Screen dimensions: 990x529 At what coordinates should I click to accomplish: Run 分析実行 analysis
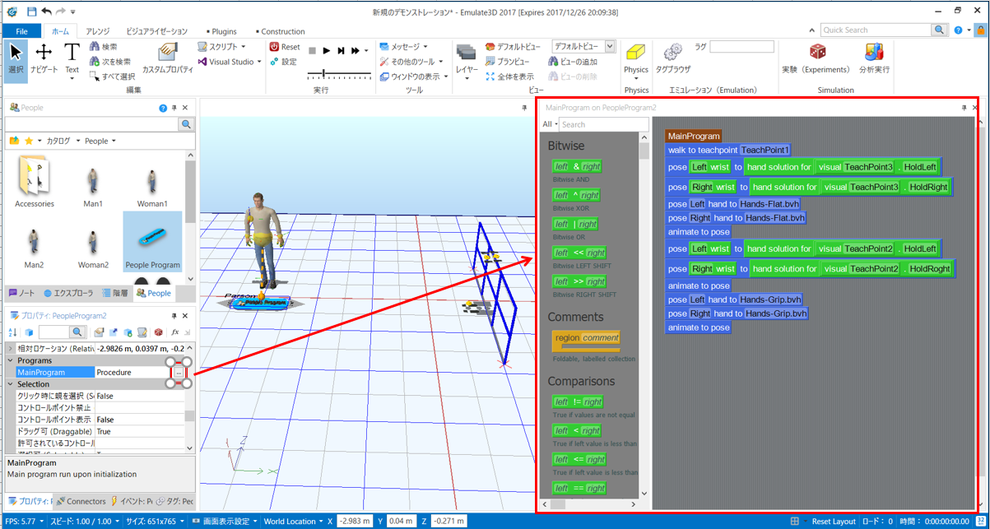(x=874, y=59)
